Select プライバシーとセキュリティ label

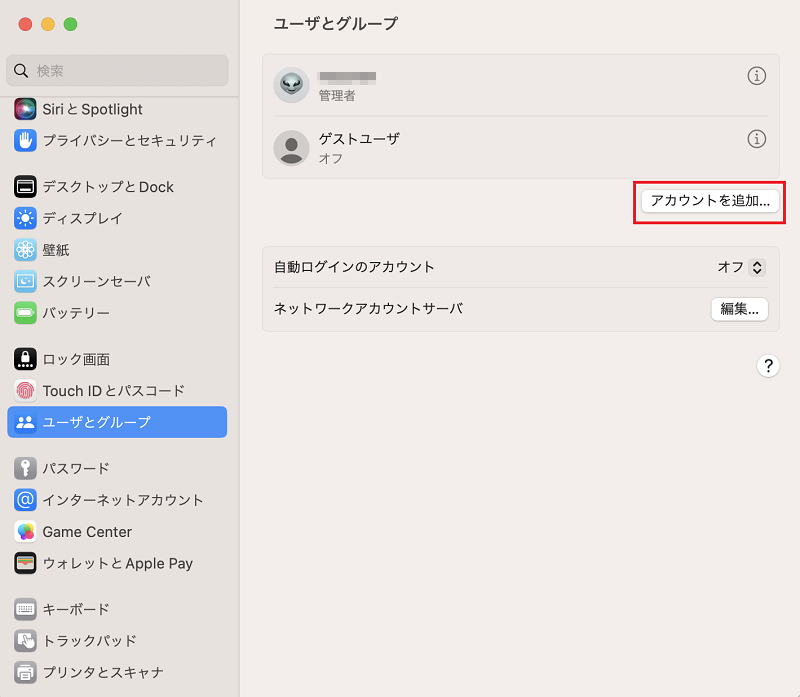click(x=130, y=140)
